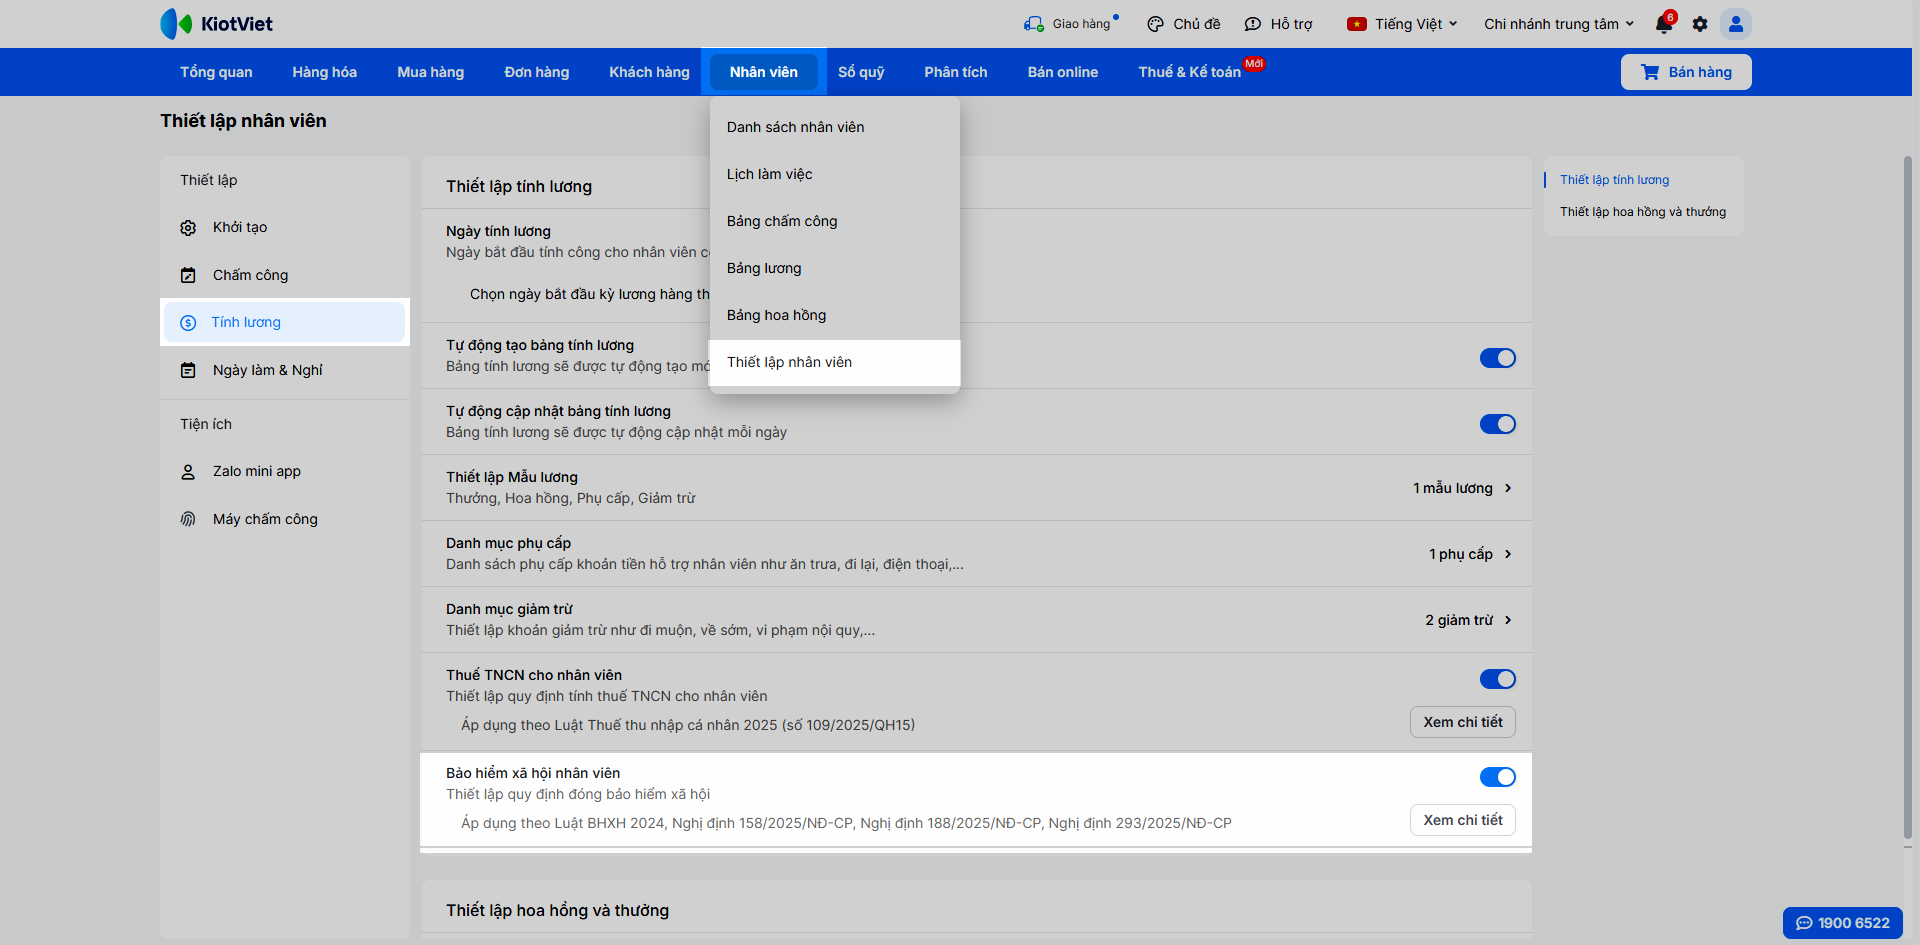This screenshot has height=945, width=1920.
Task: Select Bảng chấm công menu entry
Action: click(x=835, y=221)
